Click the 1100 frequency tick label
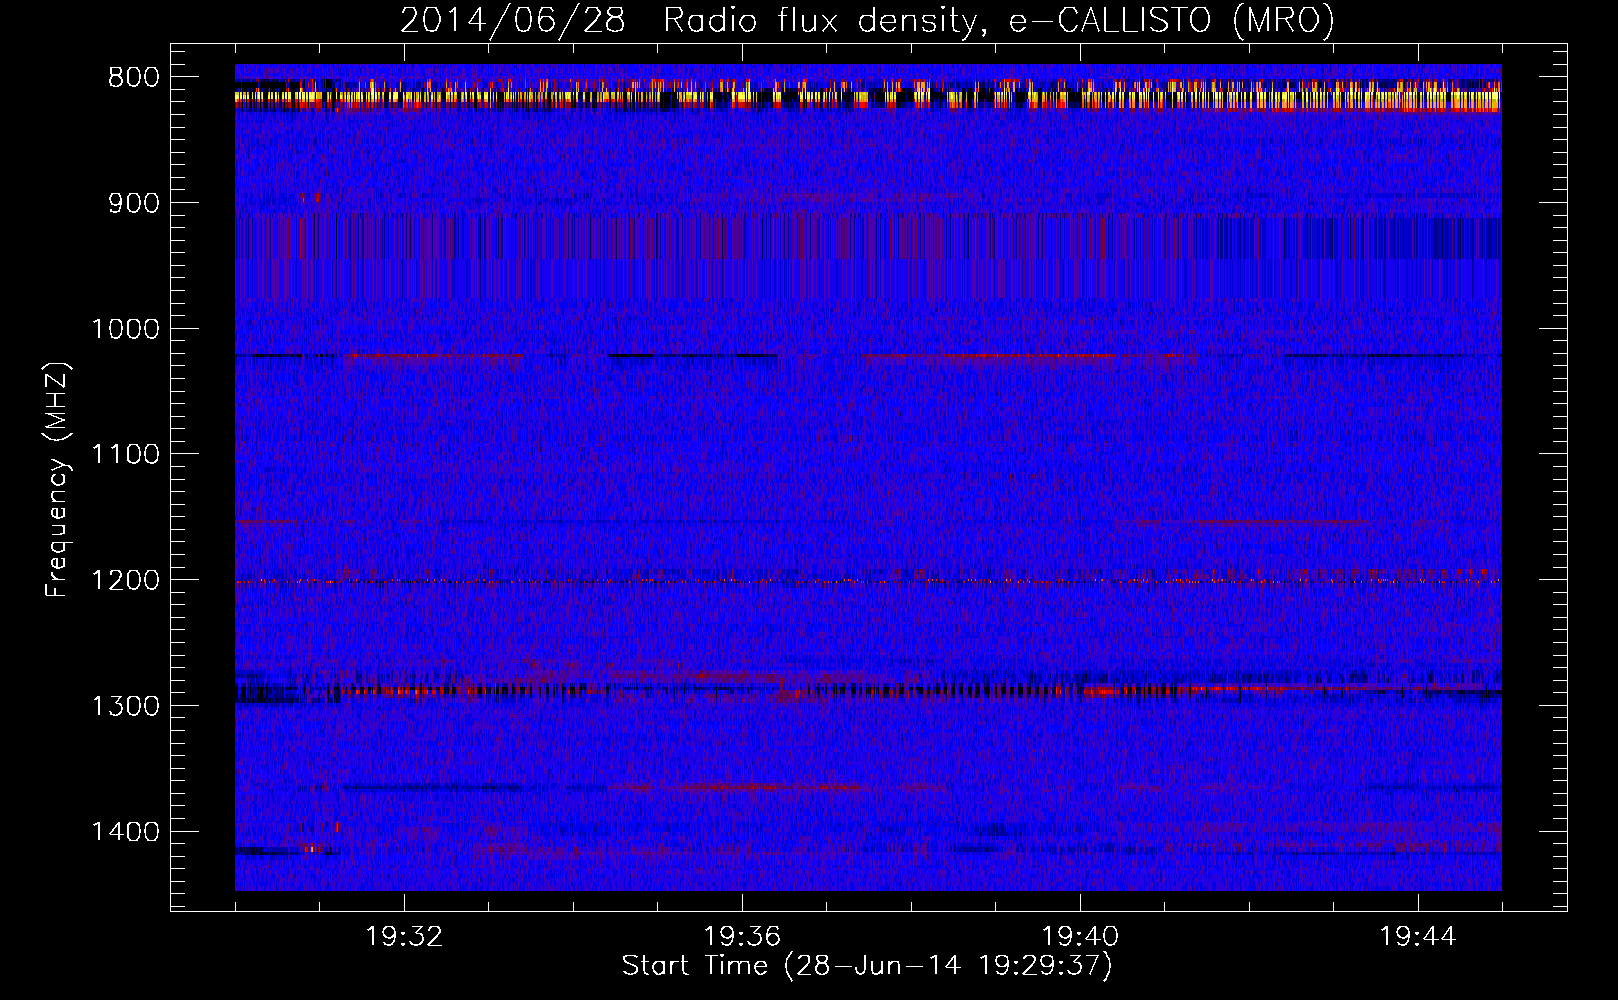This screenshot has height=1000, width=1618. pyautogui.click(x=124, y=455)
